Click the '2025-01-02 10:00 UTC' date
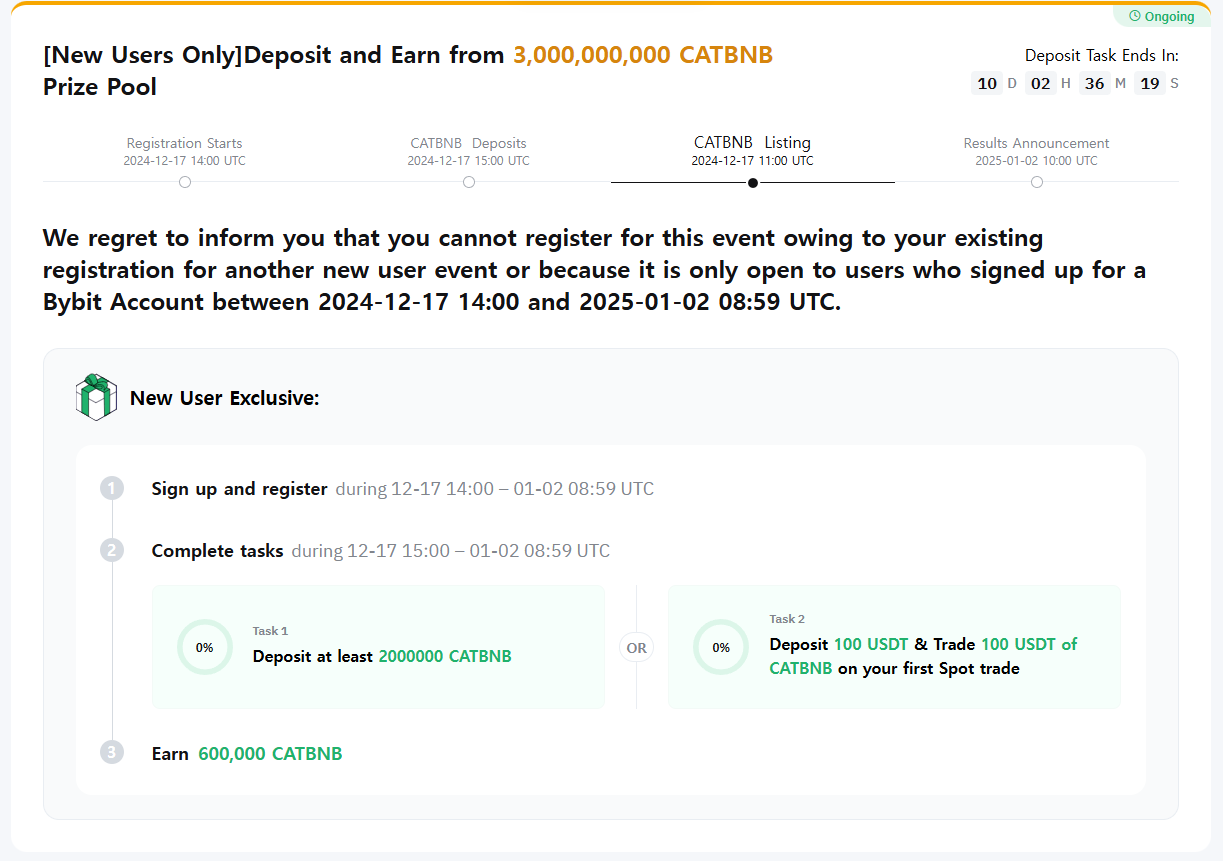 (x=1036, y=160)
